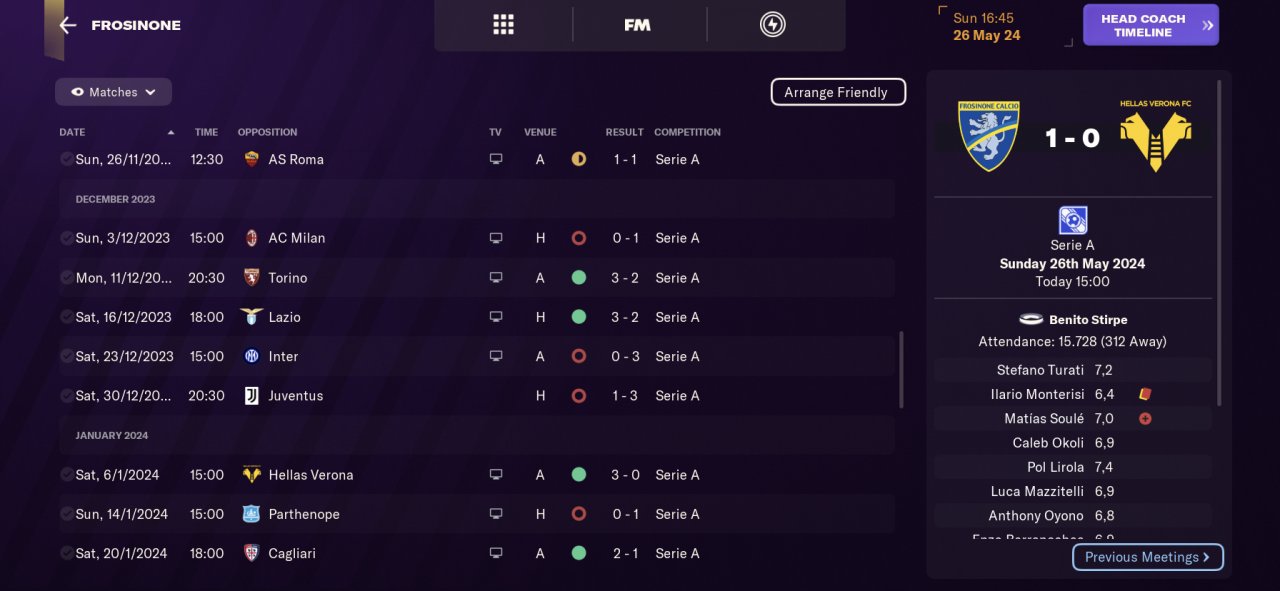Click the Frosinone Calcio crest in match panel
The height and width of the screenshot is (591, 1280).
click(x=988, y=135)
